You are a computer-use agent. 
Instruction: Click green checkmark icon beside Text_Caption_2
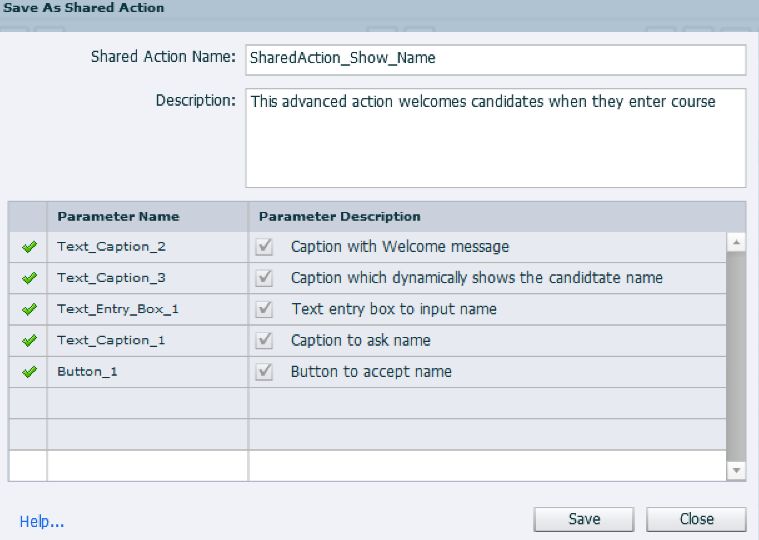29,247
